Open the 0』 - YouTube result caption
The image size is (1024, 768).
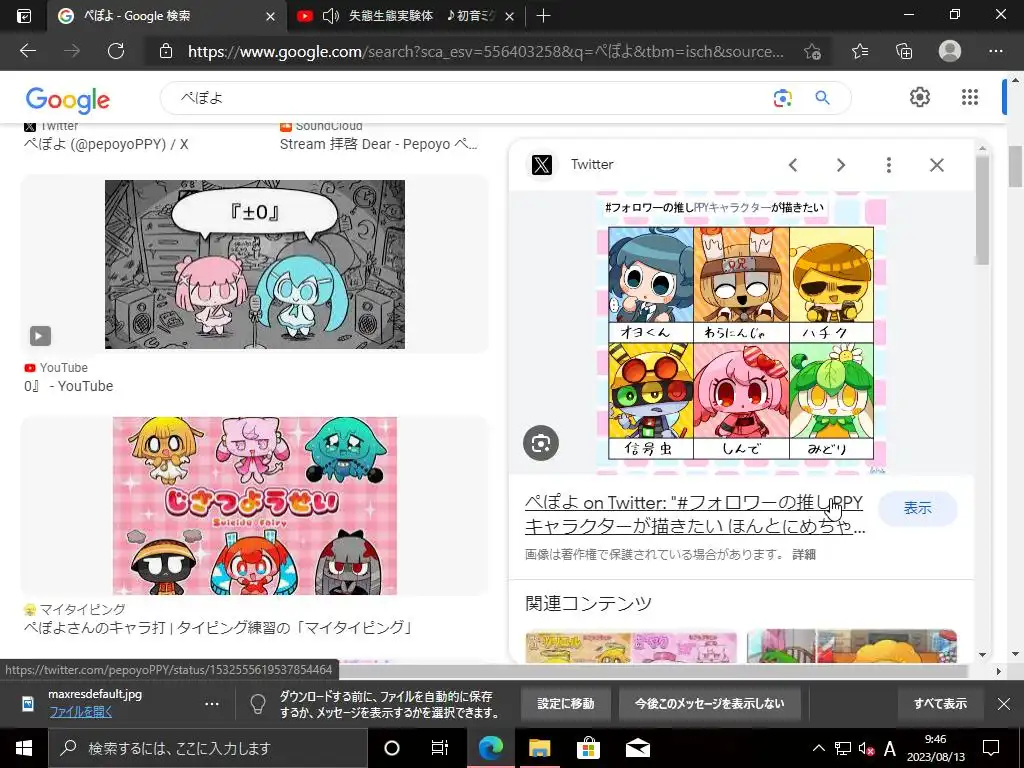pyautogui.click(x=69, y=386)
